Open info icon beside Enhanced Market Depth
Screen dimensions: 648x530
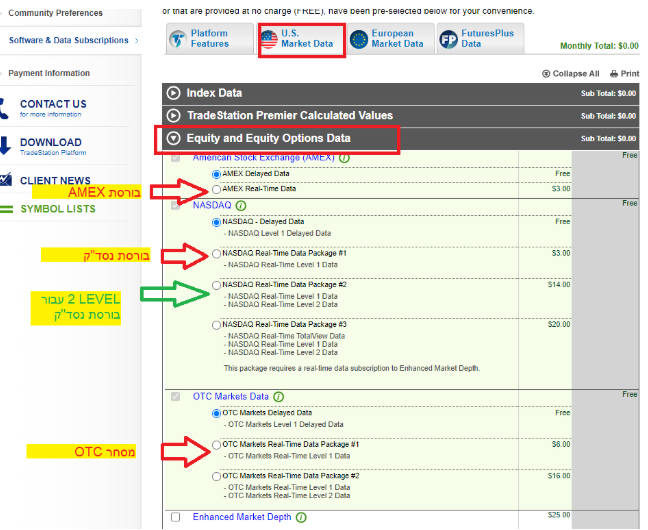(x=301, y=518)
